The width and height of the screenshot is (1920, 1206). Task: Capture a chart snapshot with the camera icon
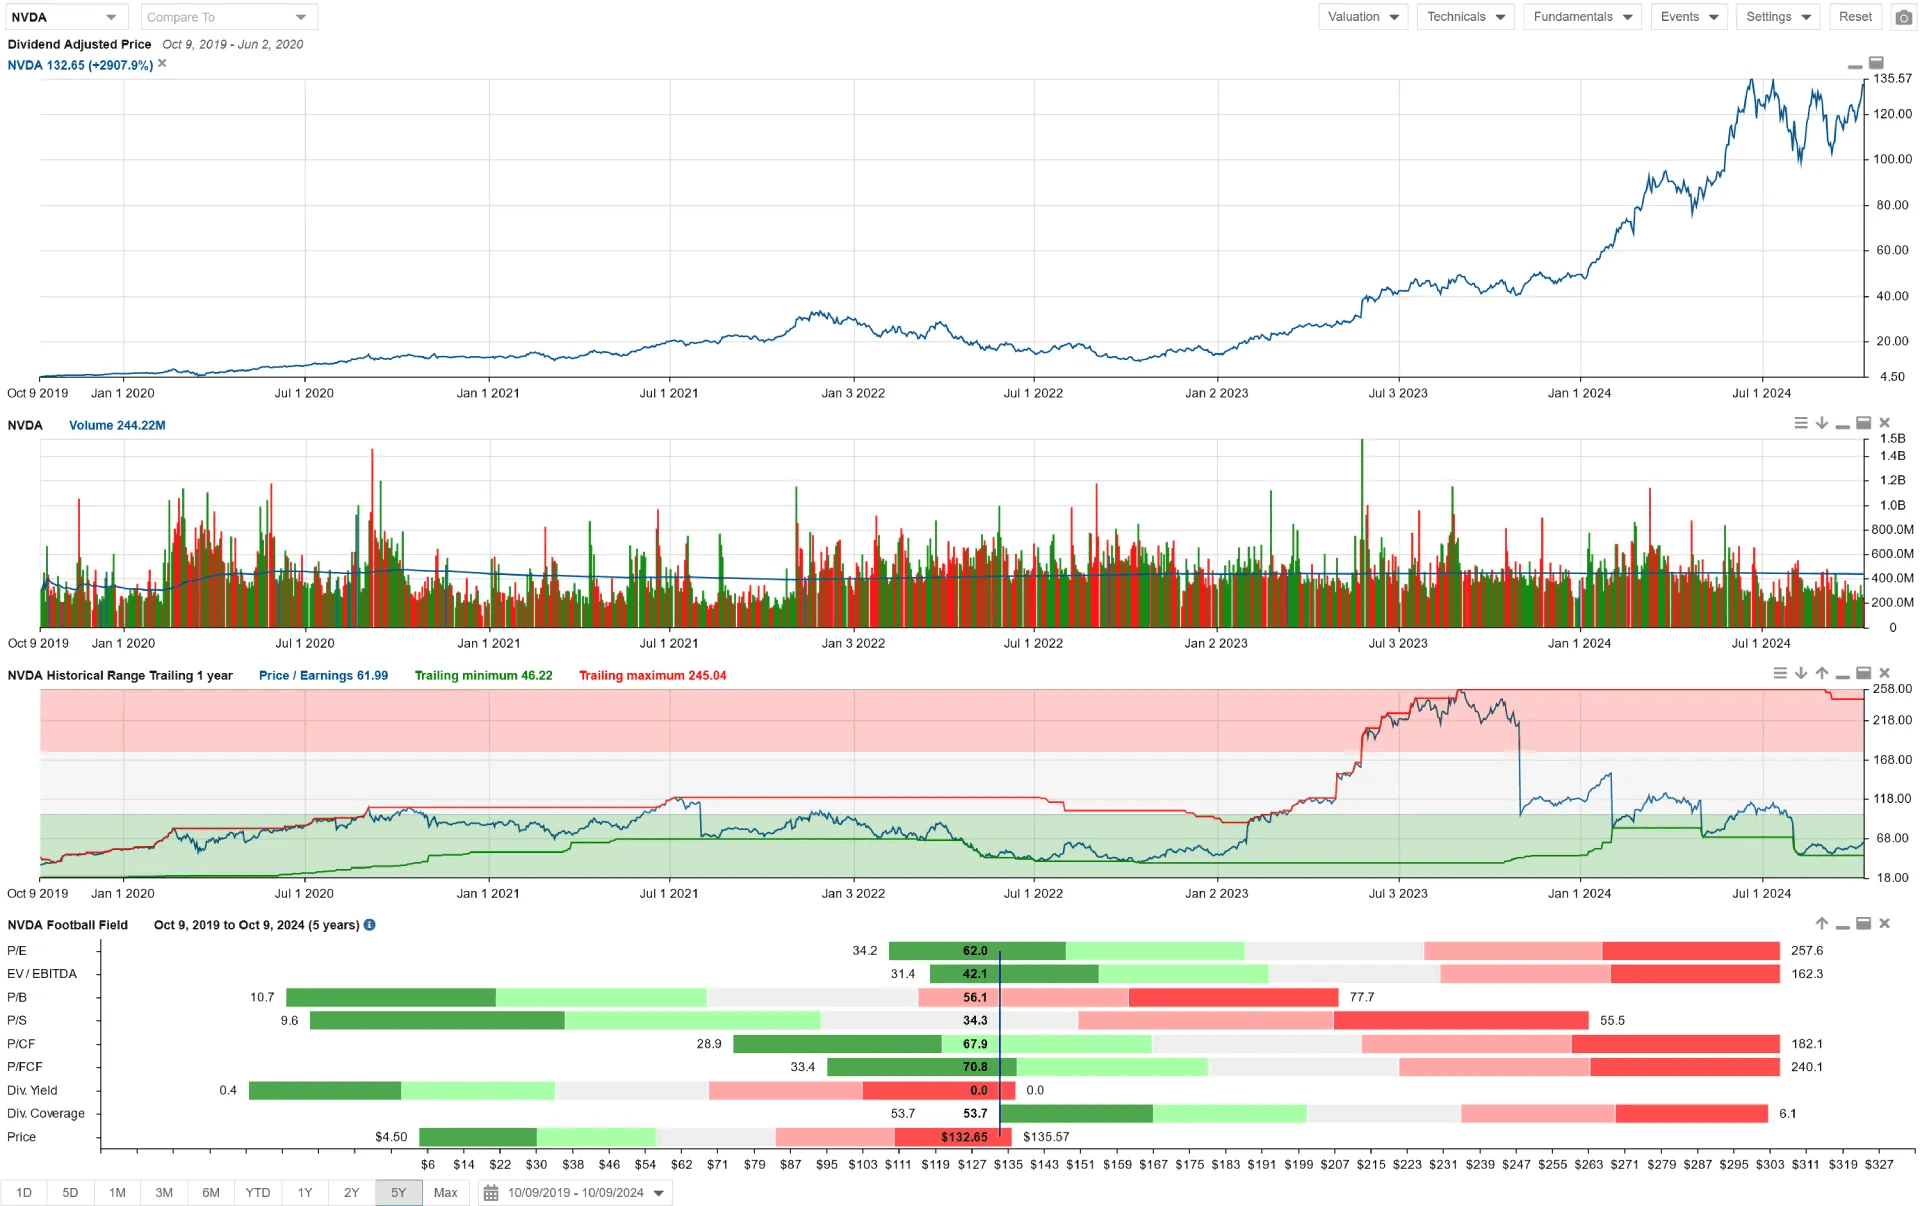pos(1904,17)
